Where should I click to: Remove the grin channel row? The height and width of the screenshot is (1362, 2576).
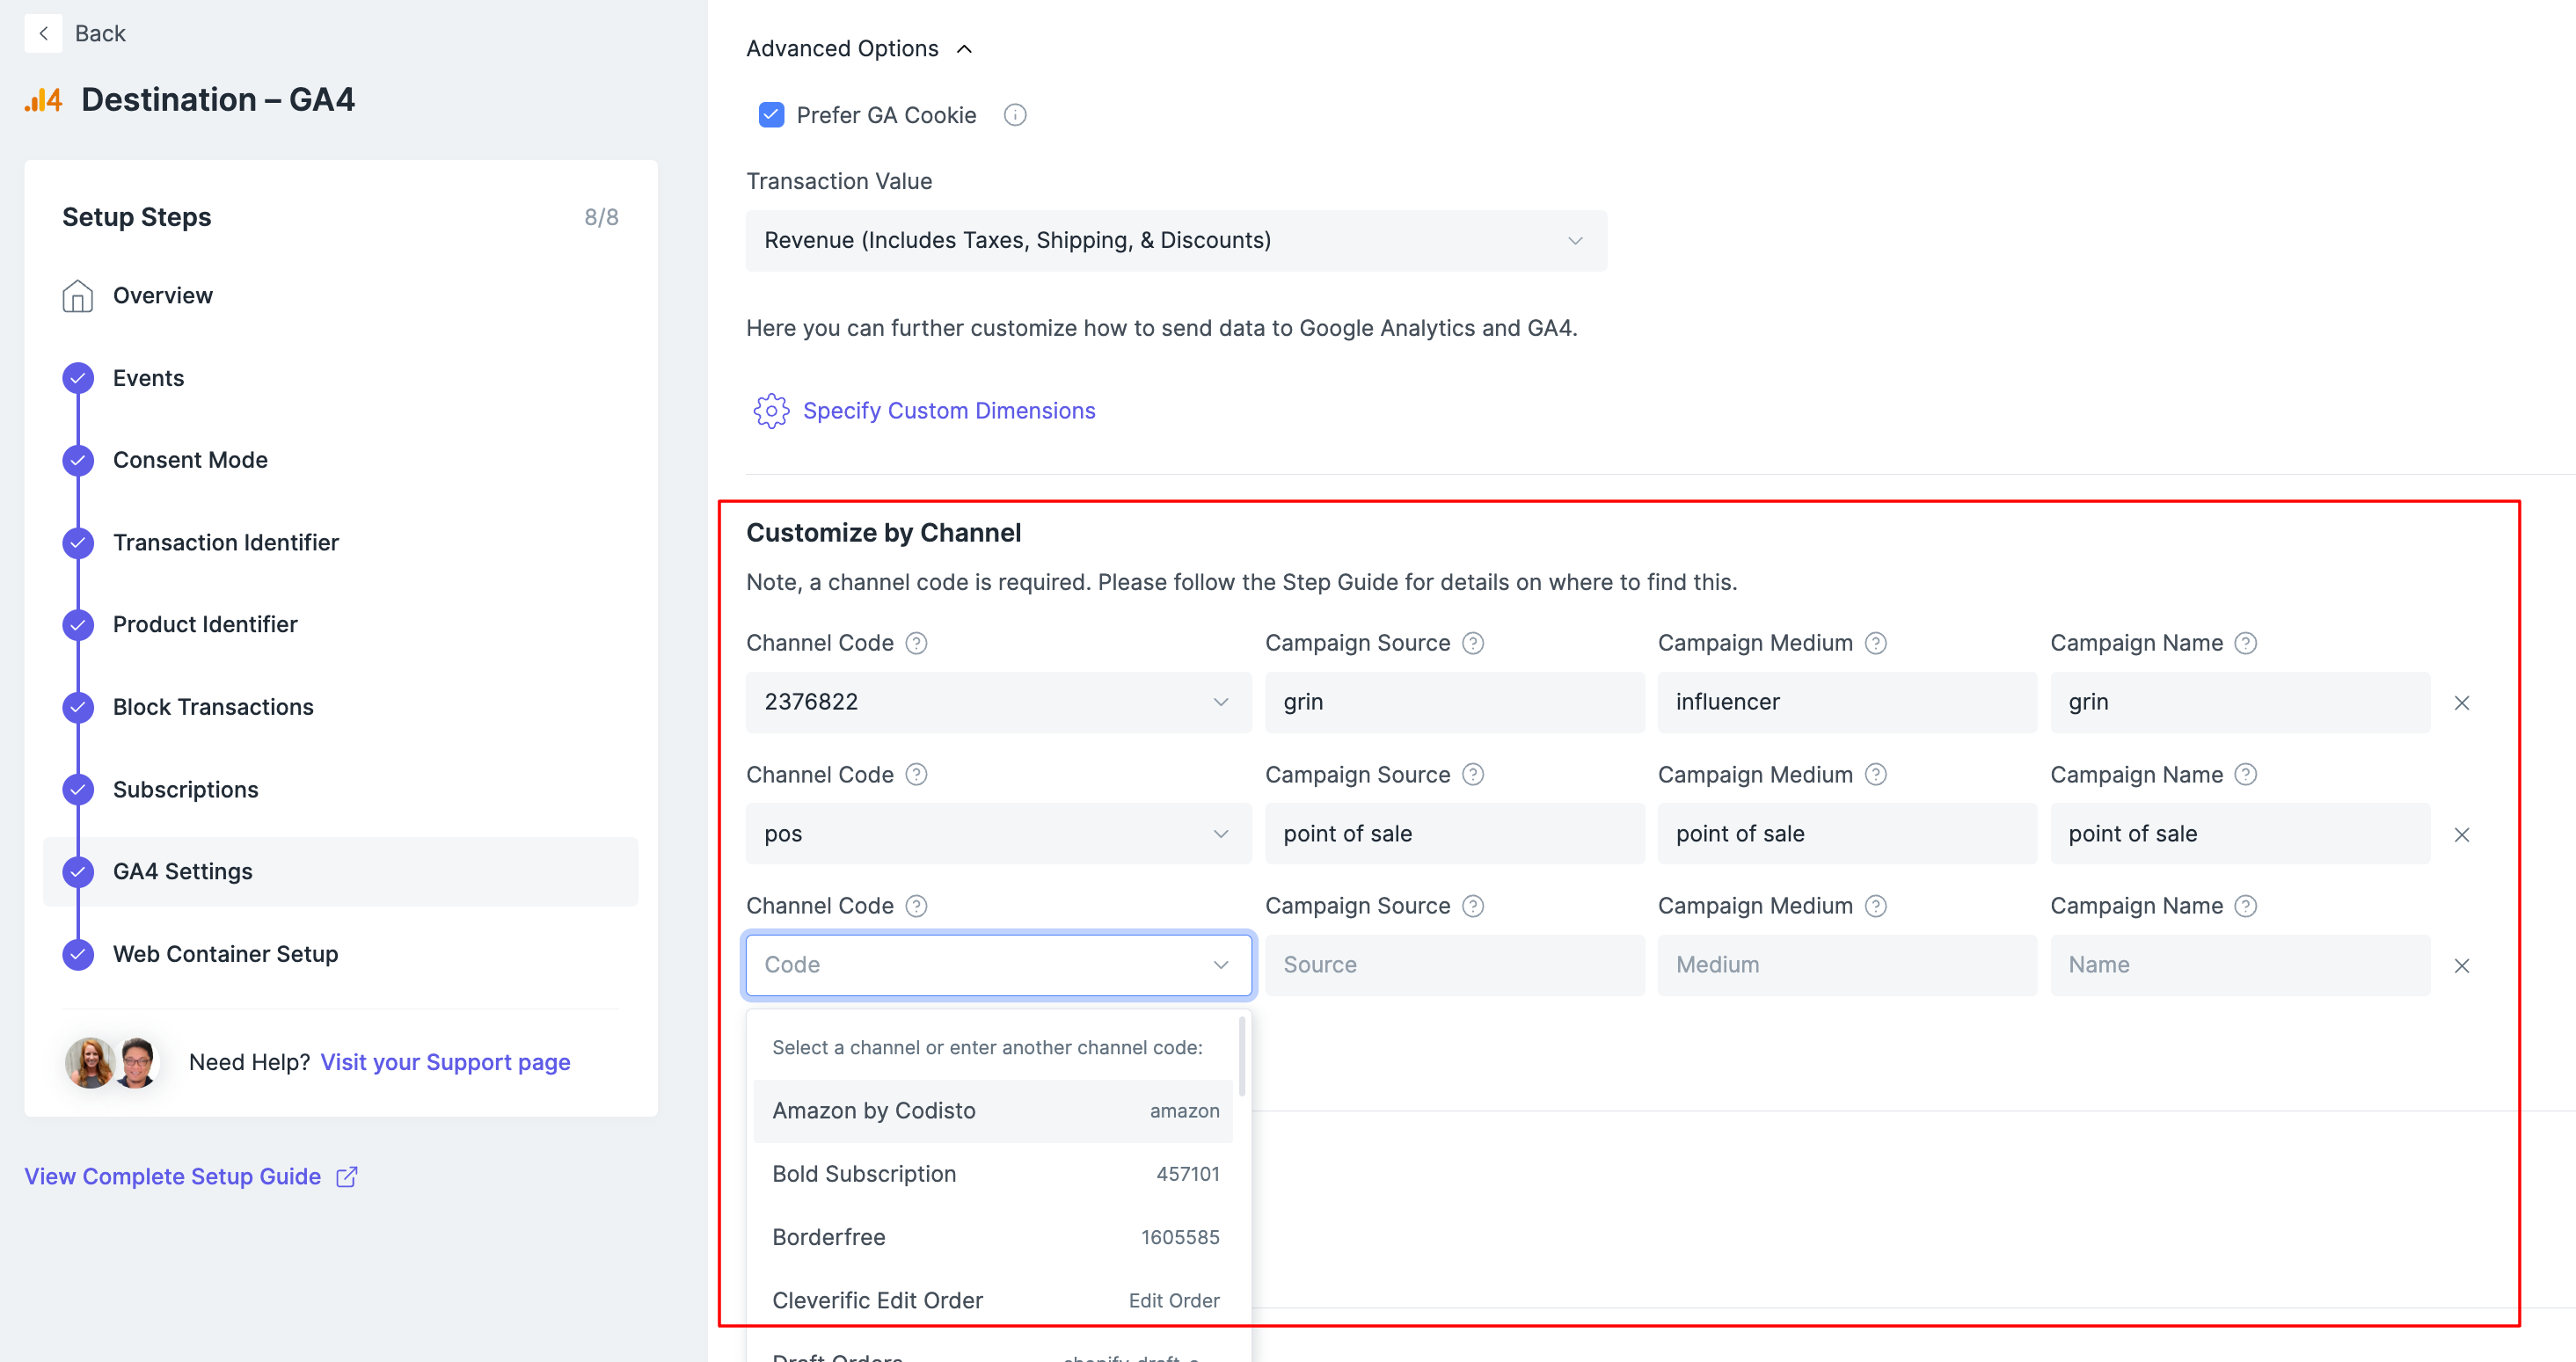pyautogui.click(x=2461, y=703)
